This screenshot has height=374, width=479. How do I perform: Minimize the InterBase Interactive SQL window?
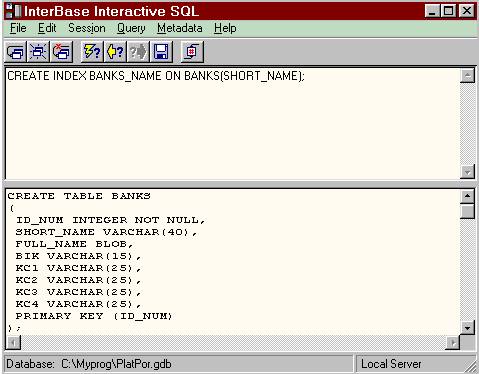432,11
